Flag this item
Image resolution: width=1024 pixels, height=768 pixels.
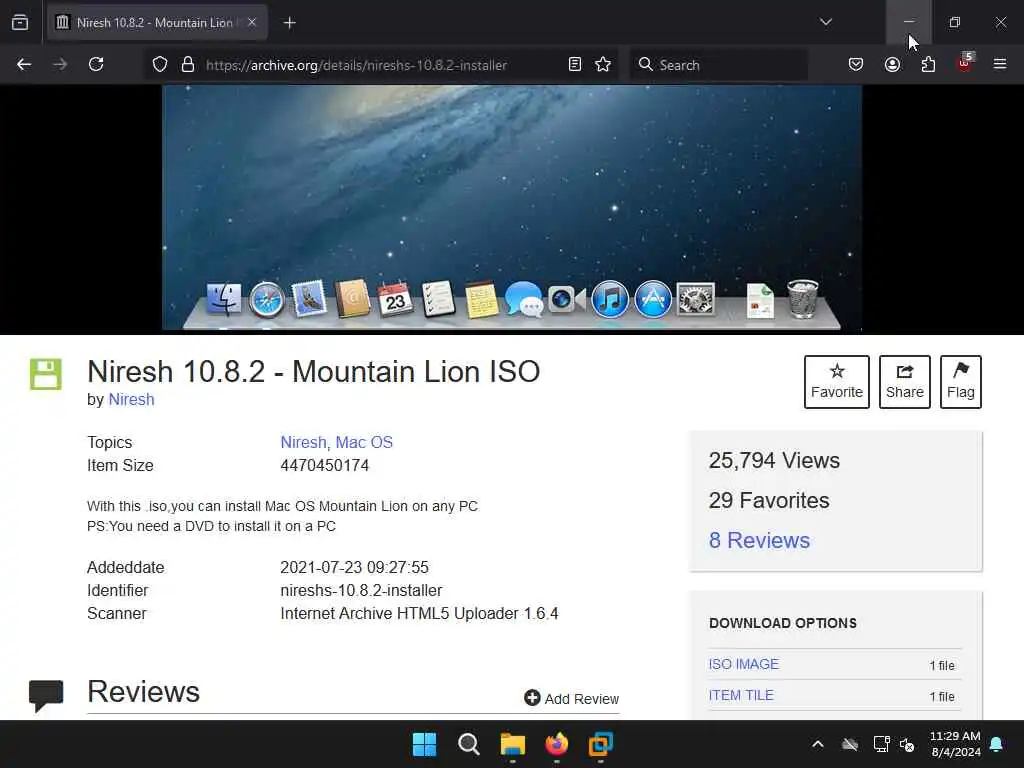tap(961, 382)
